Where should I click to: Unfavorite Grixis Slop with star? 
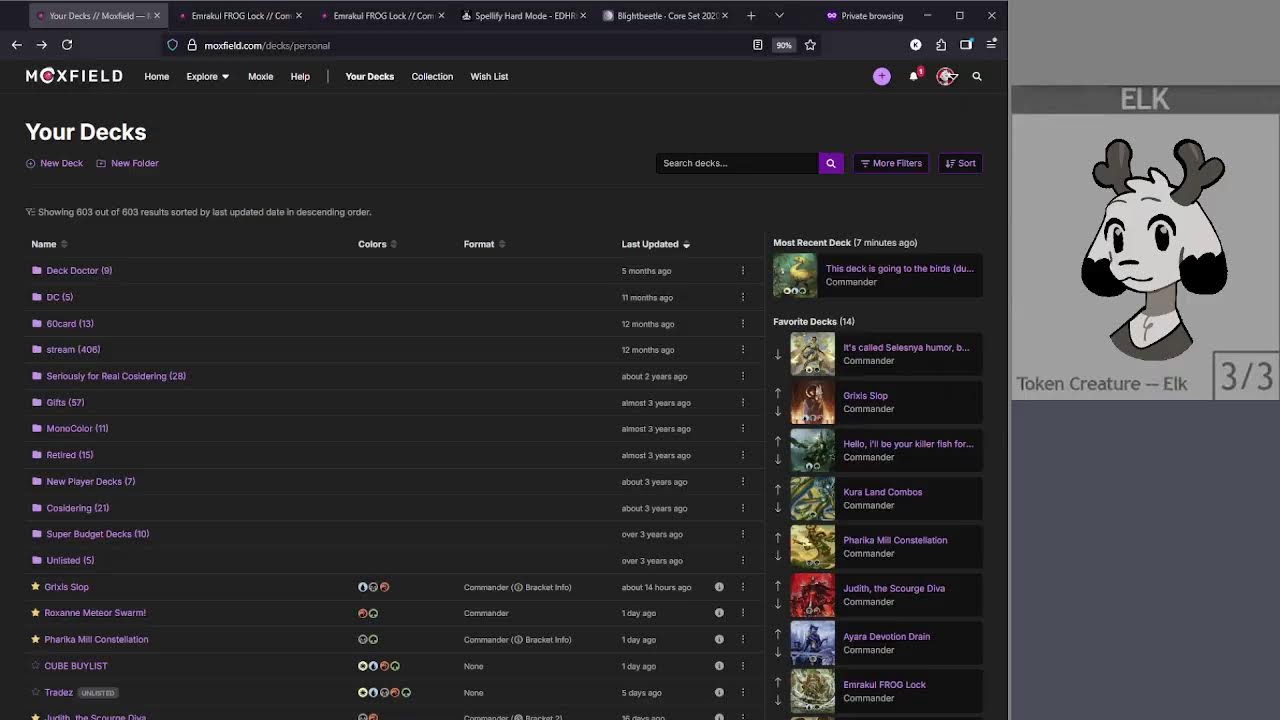click(x=35, y=587)
